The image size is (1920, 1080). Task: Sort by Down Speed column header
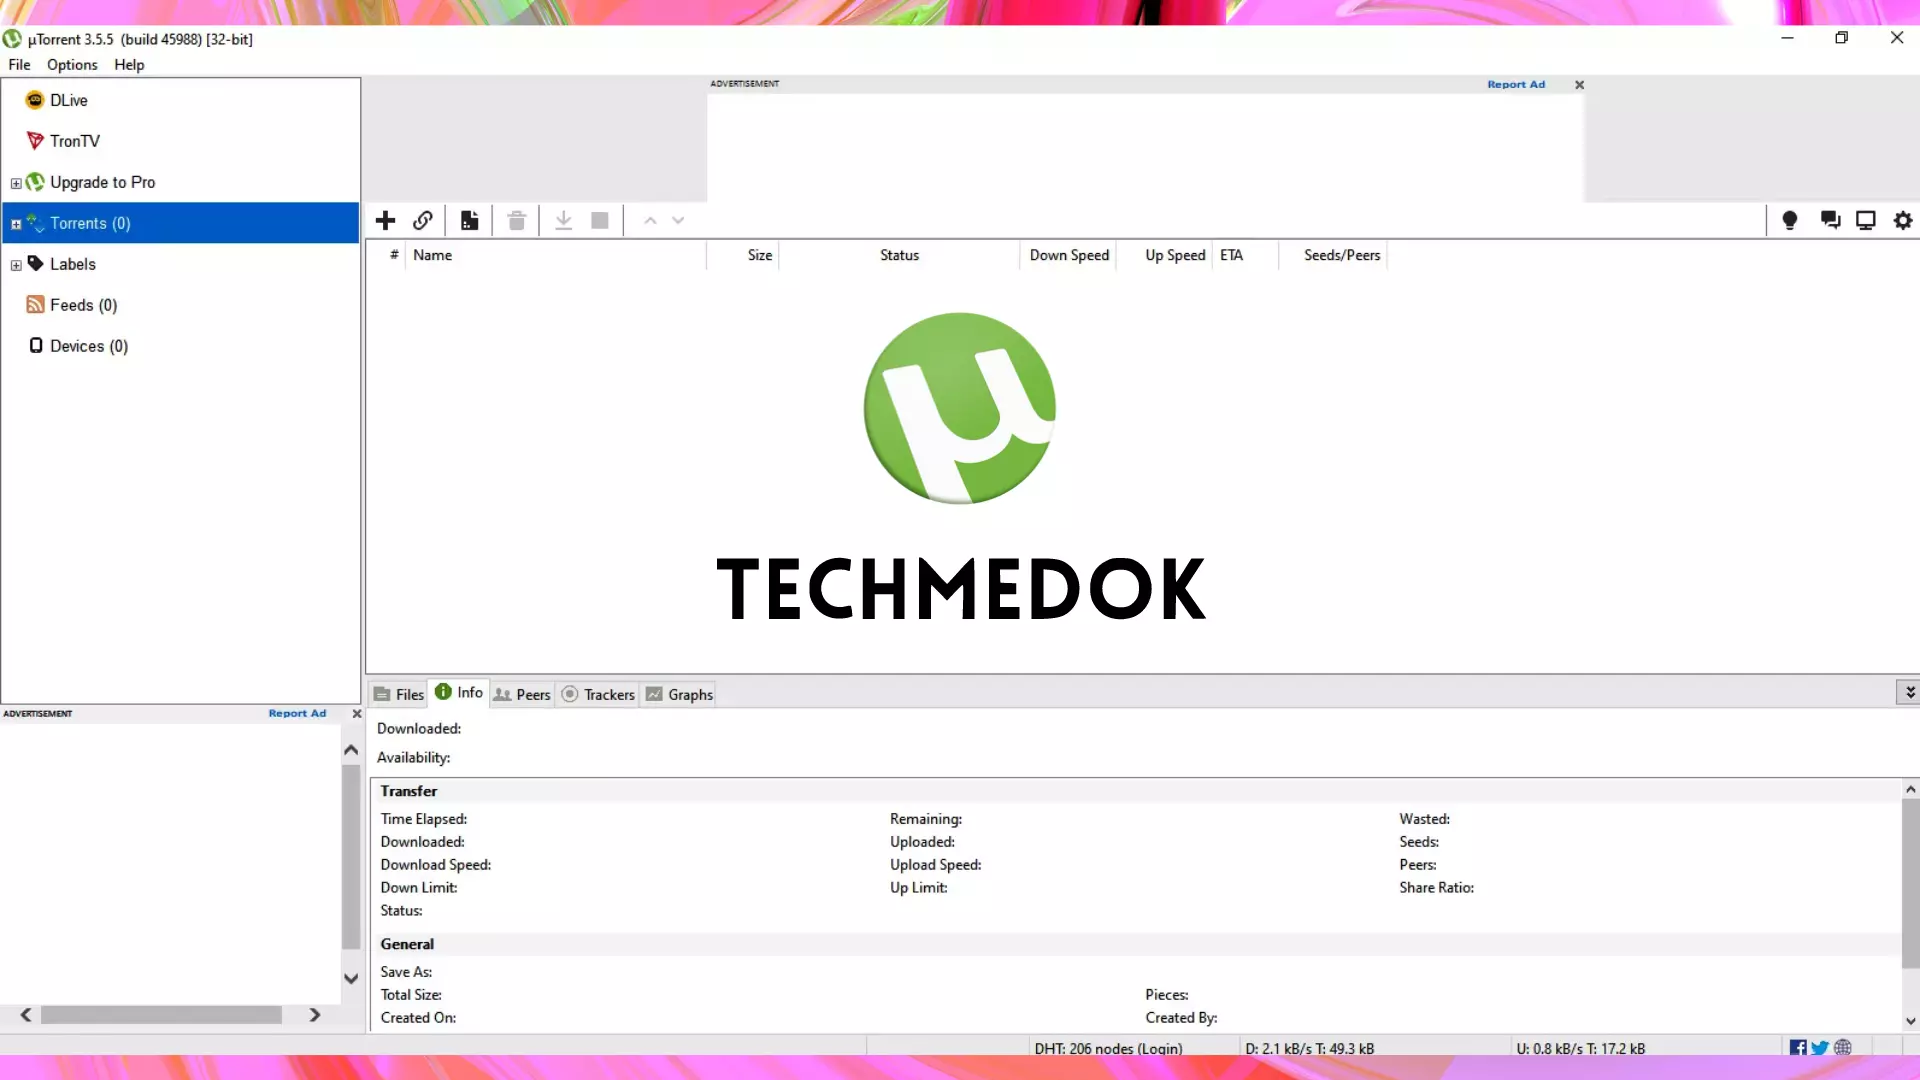point(1068,255)
